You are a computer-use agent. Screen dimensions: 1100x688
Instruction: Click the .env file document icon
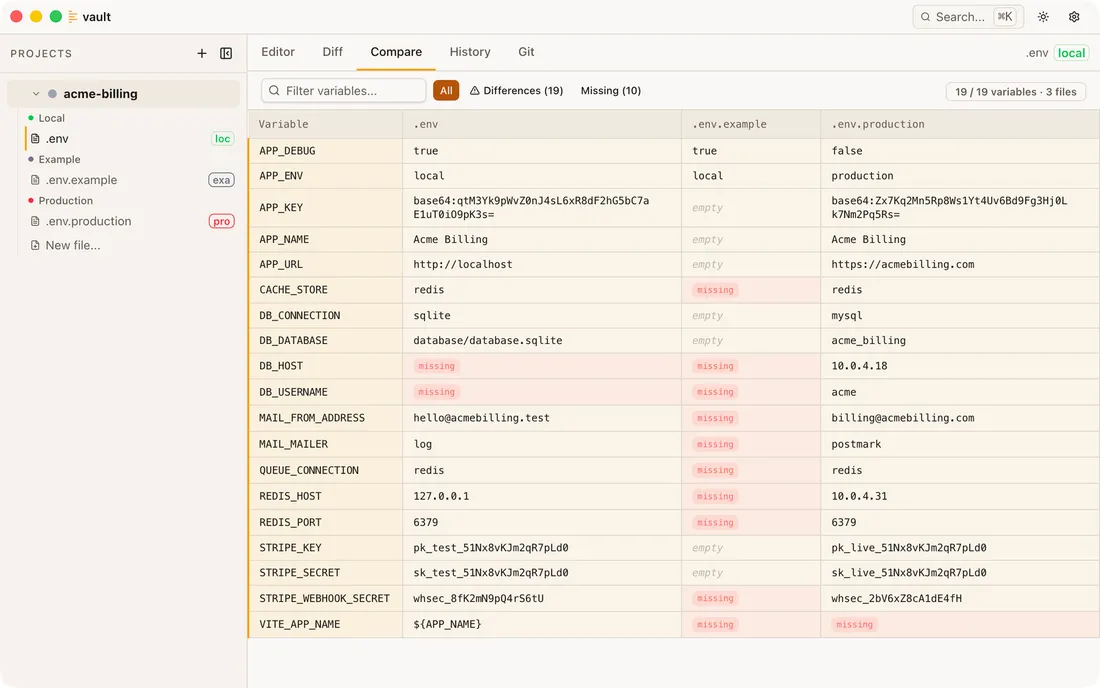tap(35, 139)
